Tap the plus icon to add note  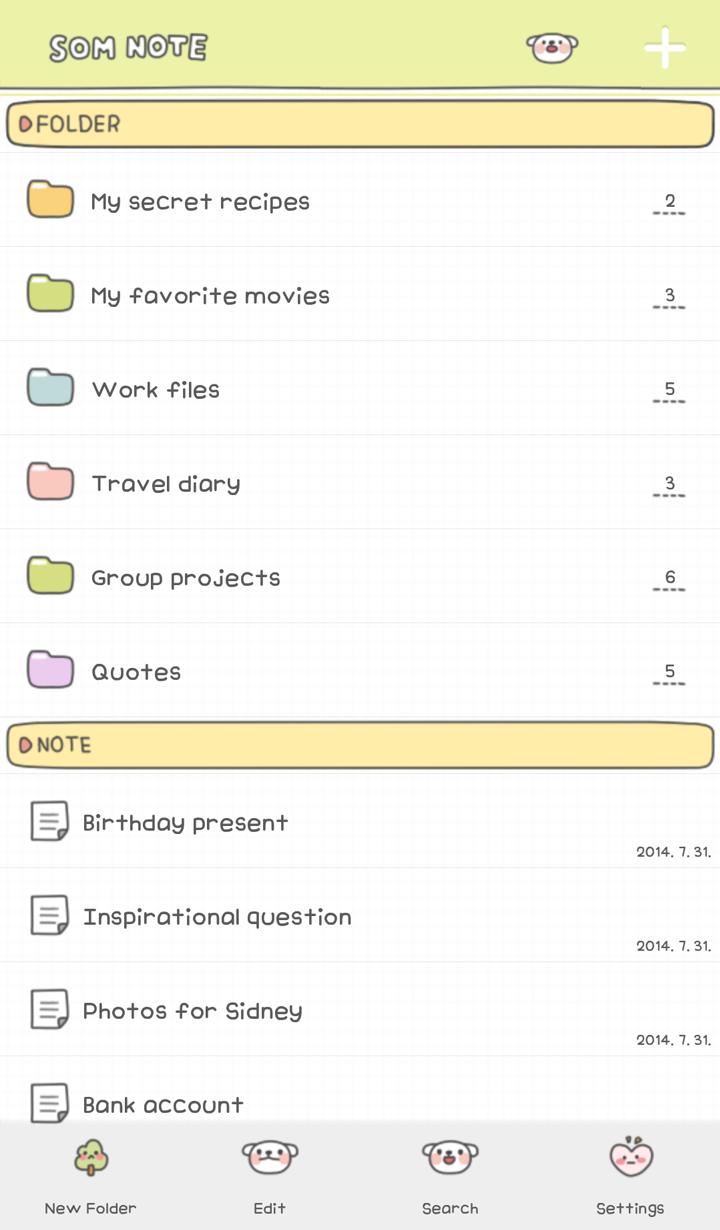[x=665, y=47]
